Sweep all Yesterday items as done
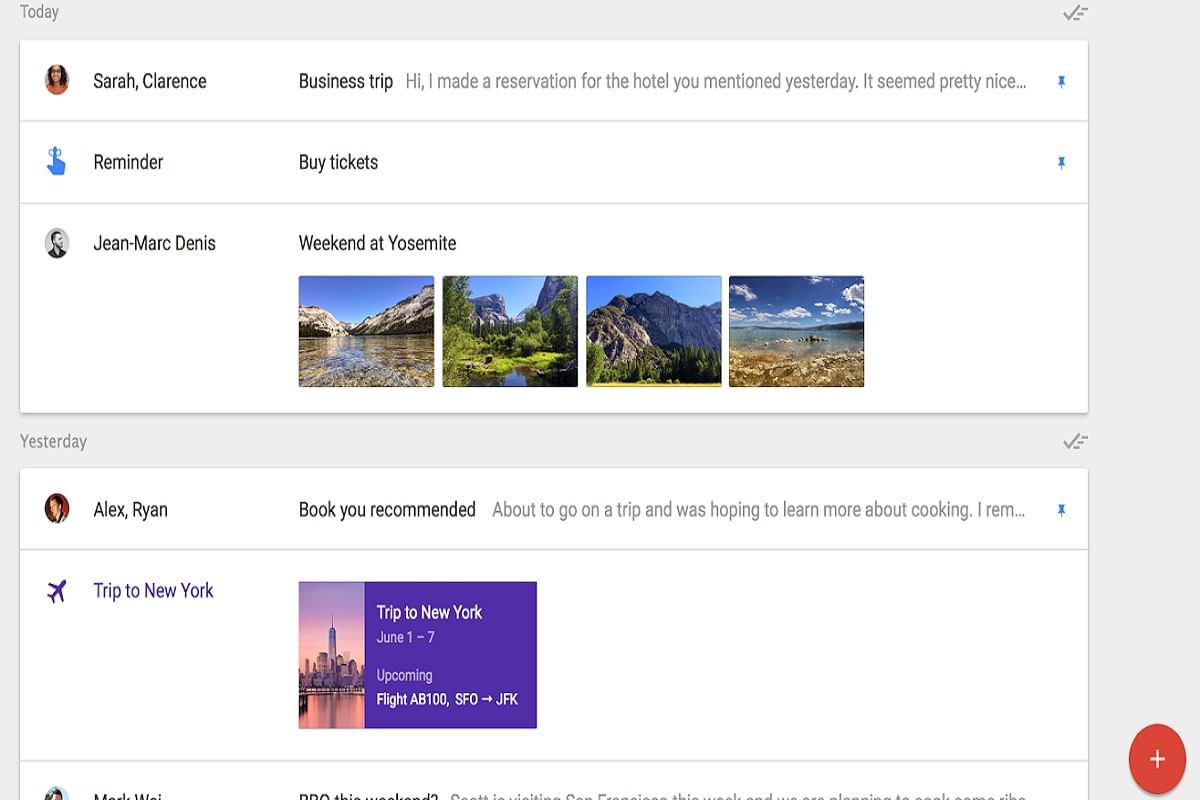The image size is (1200, 800). click(x=1074, y=441)
